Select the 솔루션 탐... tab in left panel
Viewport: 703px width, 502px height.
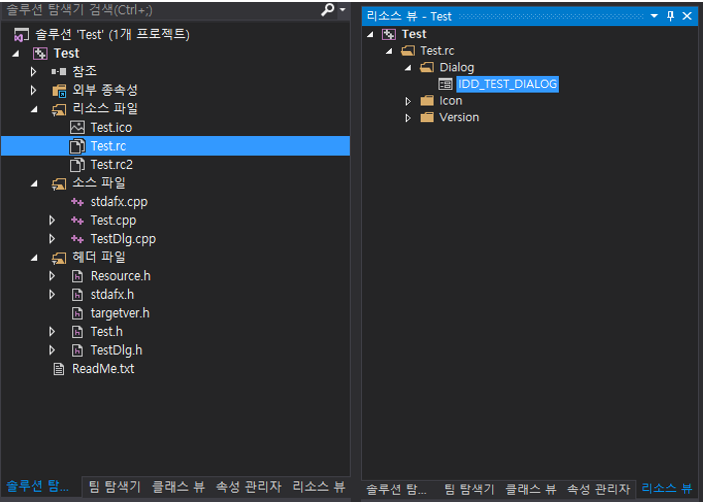click(38, 486)
